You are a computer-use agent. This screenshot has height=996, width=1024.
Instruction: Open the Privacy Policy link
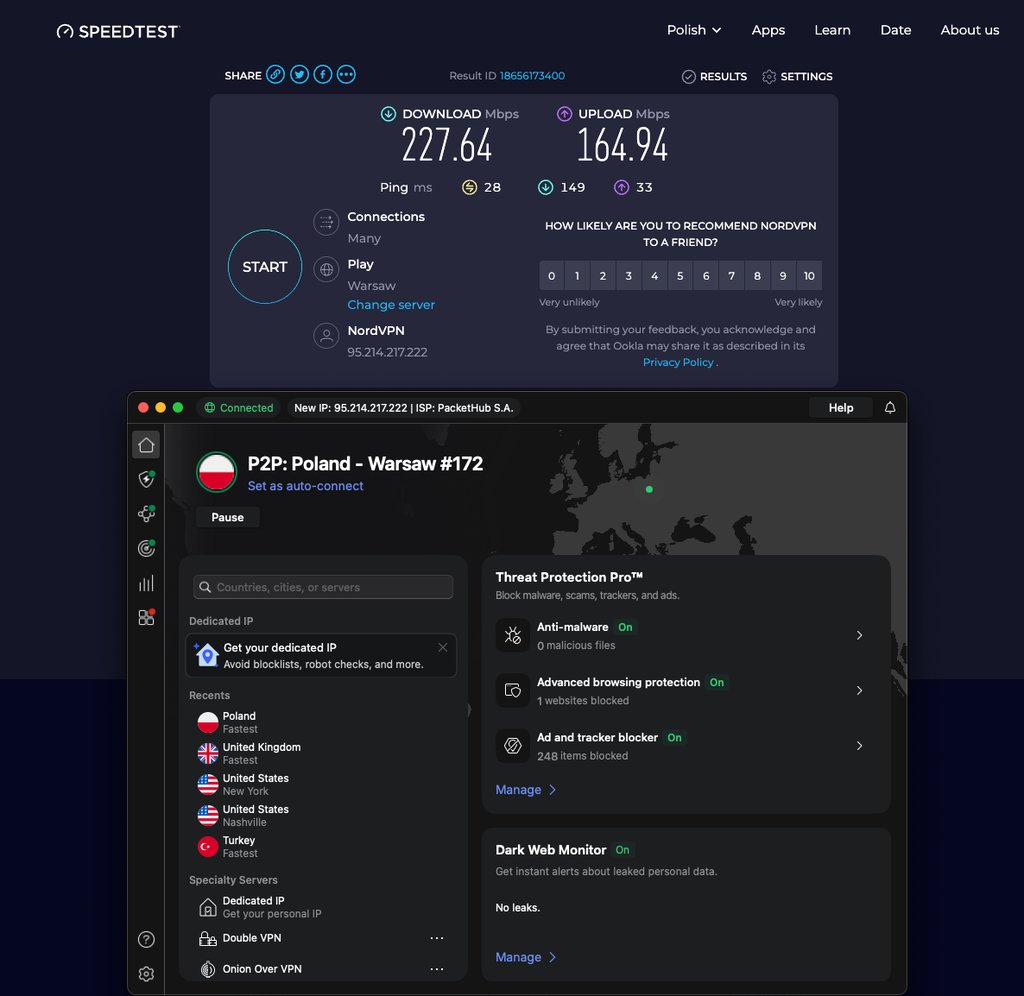(x=678, y=362)
